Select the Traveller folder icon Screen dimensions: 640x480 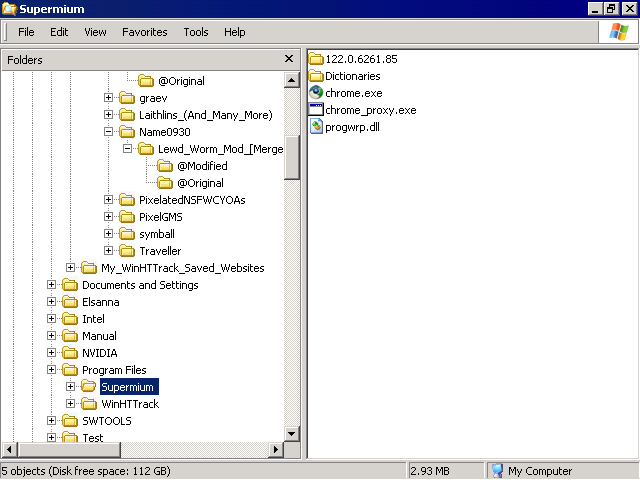pos(127,251)
